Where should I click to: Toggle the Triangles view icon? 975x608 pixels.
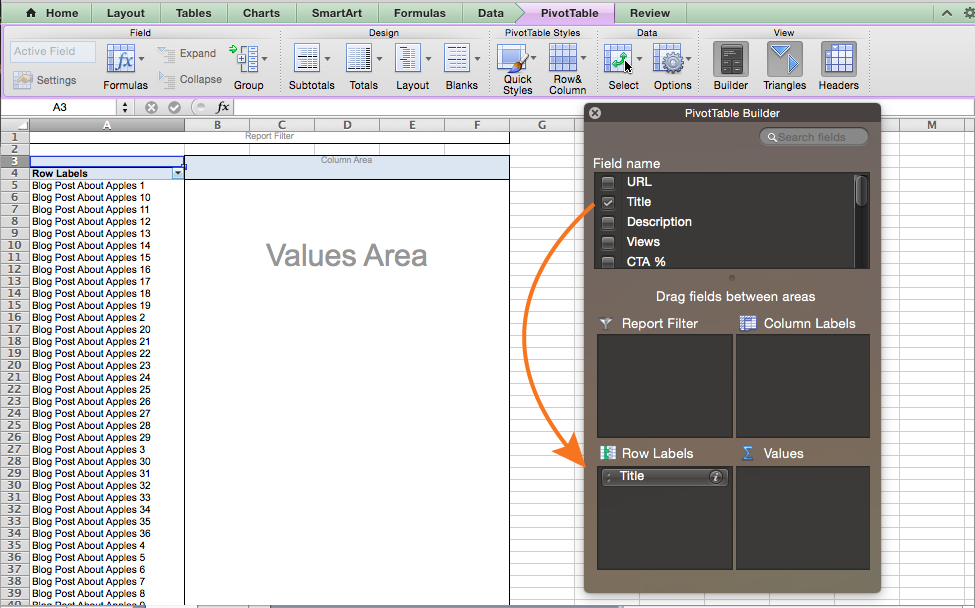(x=784, y=60)
